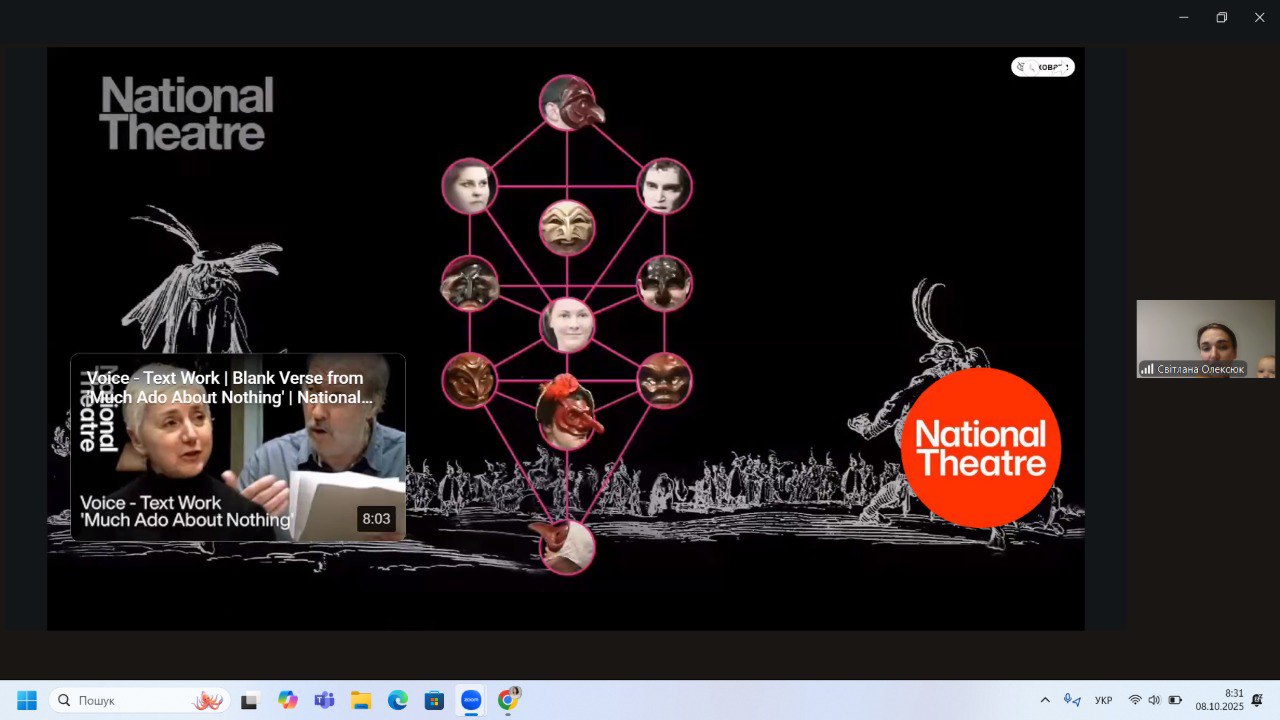Open the Zoom app in the taskbar
Screen dimensions: 1280x720
tap(470, 700)
